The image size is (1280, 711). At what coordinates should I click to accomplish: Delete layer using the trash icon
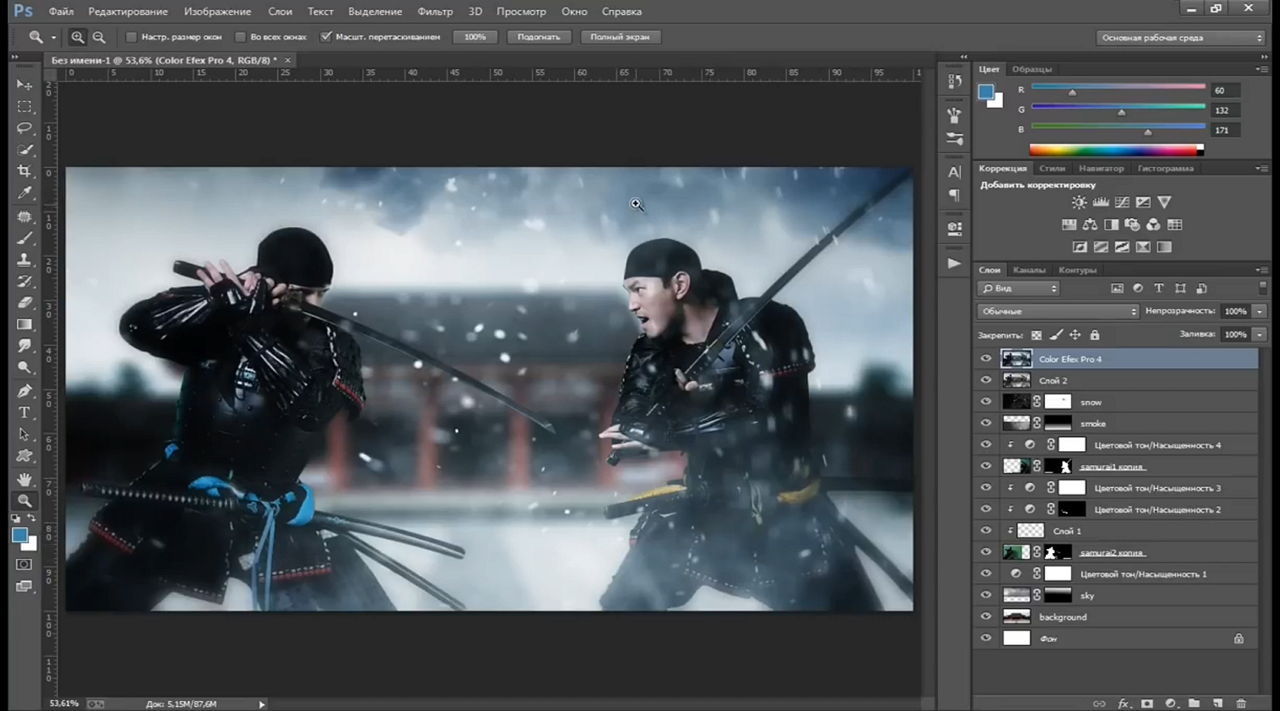pyautogui.click(x=1241, y=704)
